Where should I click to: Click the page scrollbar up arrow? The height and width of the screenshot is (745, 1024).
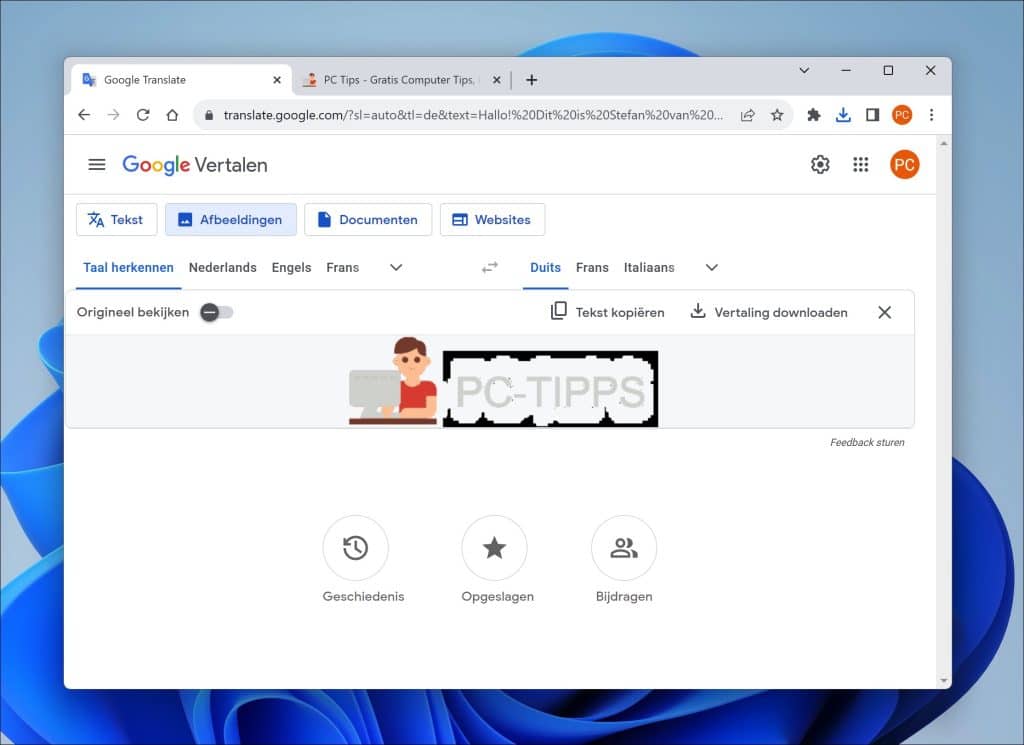pyautogui.click(x=943, y=143)
